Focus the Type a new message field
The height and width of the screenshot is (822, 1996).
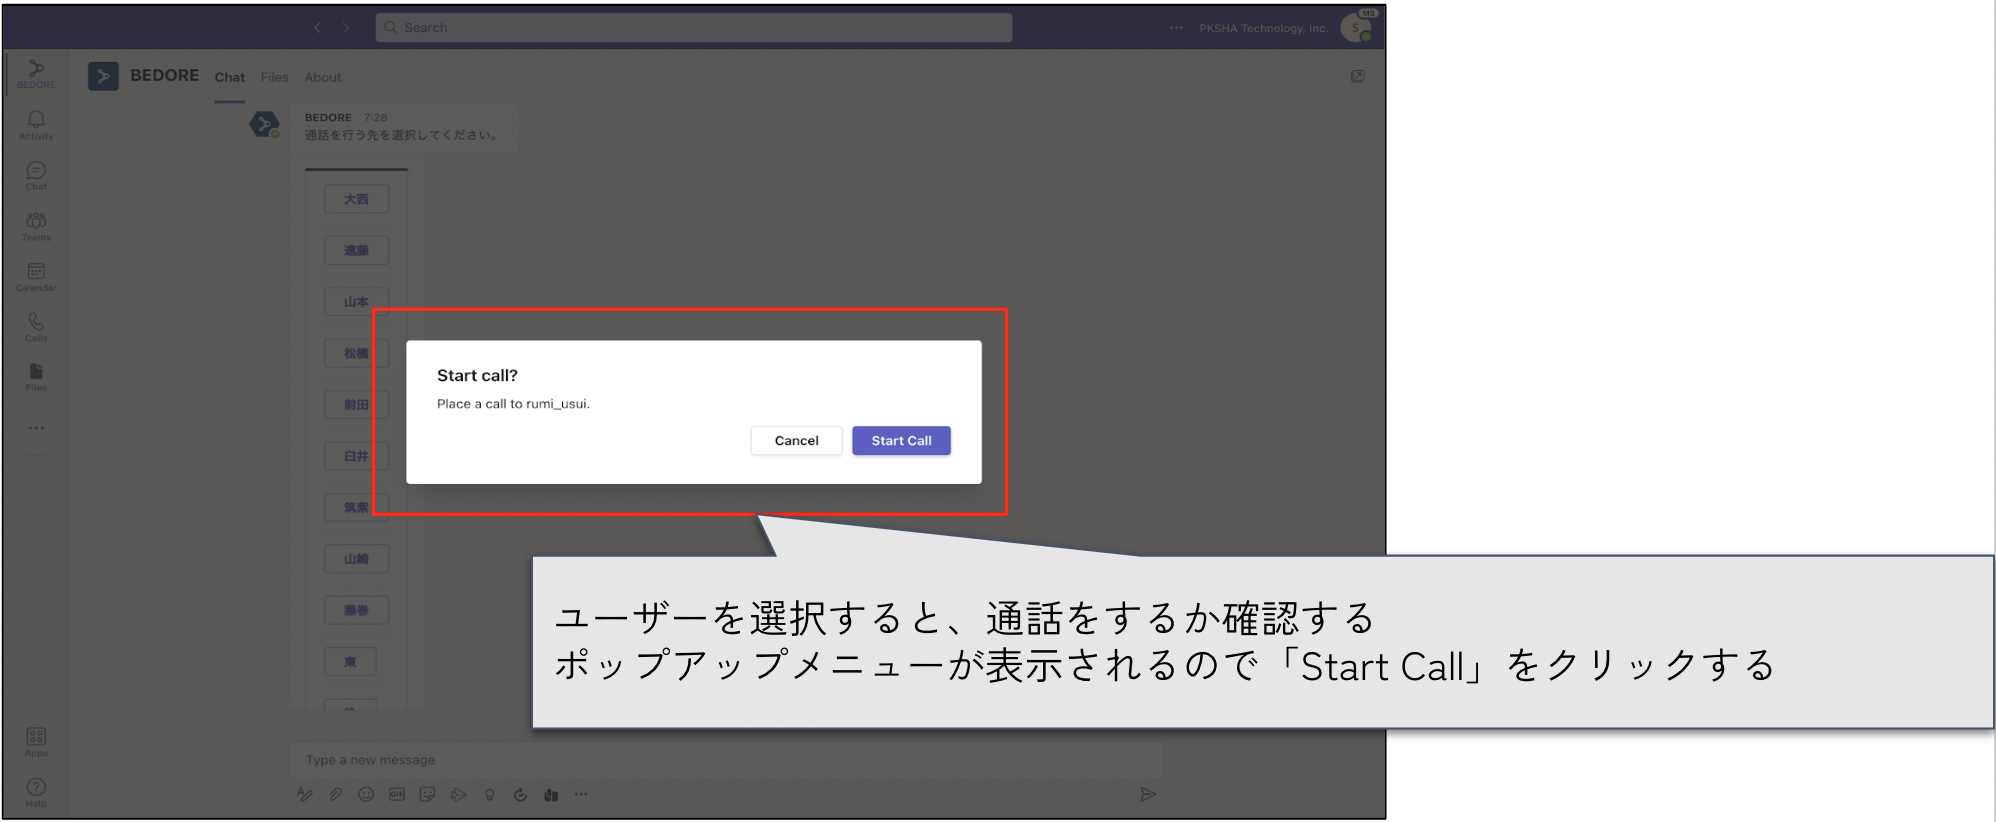(727, 760)
